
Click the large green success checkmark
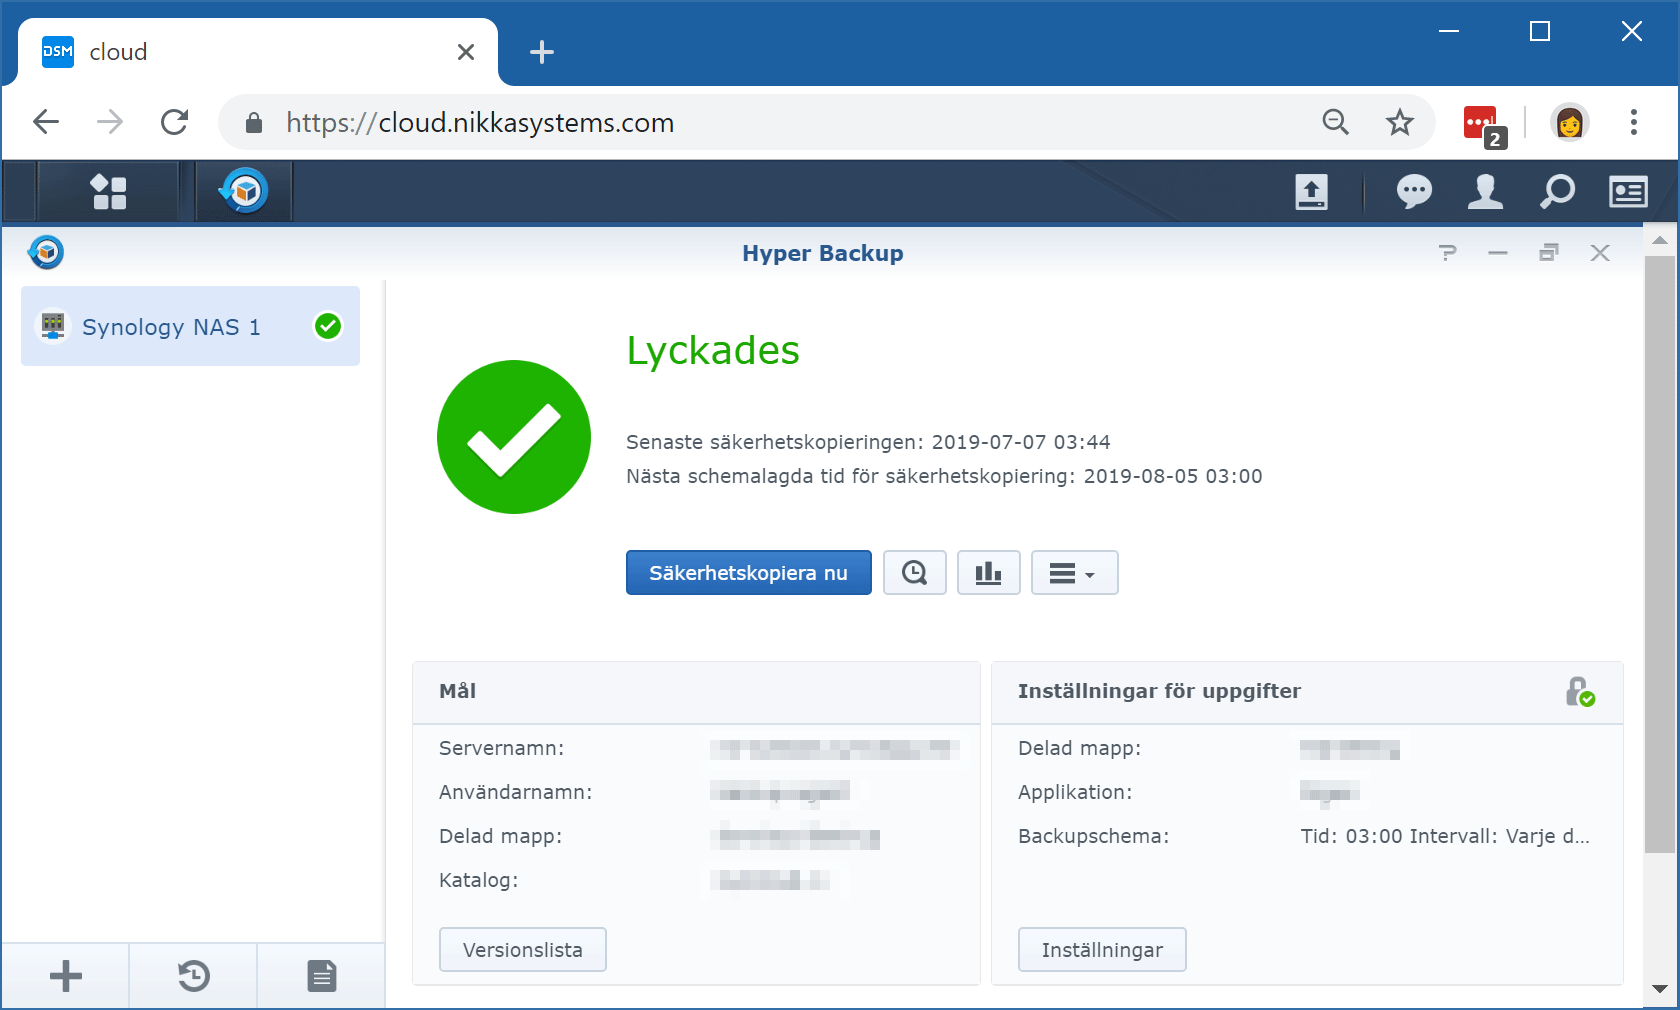[514, 437]
